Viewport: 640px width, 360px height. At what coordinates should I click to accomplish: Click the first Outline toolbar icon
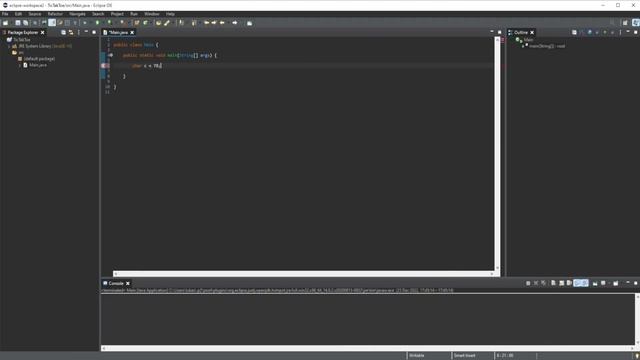[574, 32]
